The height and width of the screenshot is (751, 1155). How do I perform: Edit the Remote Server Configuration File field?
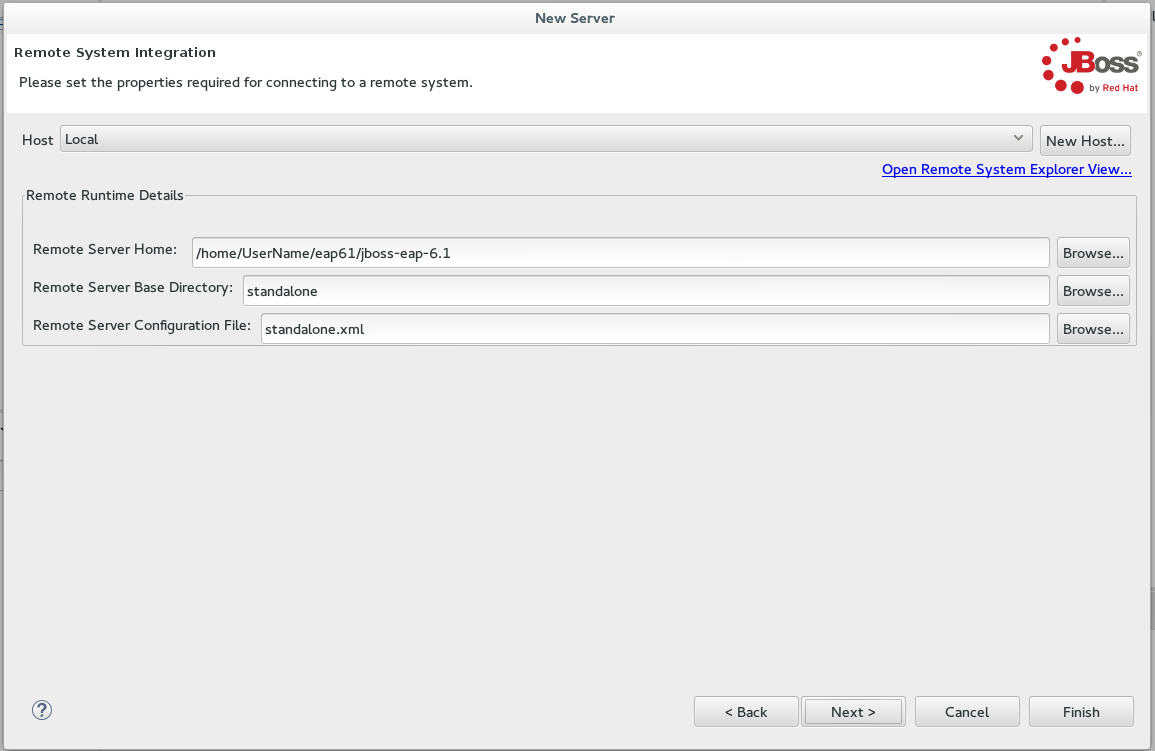[655, 329]
